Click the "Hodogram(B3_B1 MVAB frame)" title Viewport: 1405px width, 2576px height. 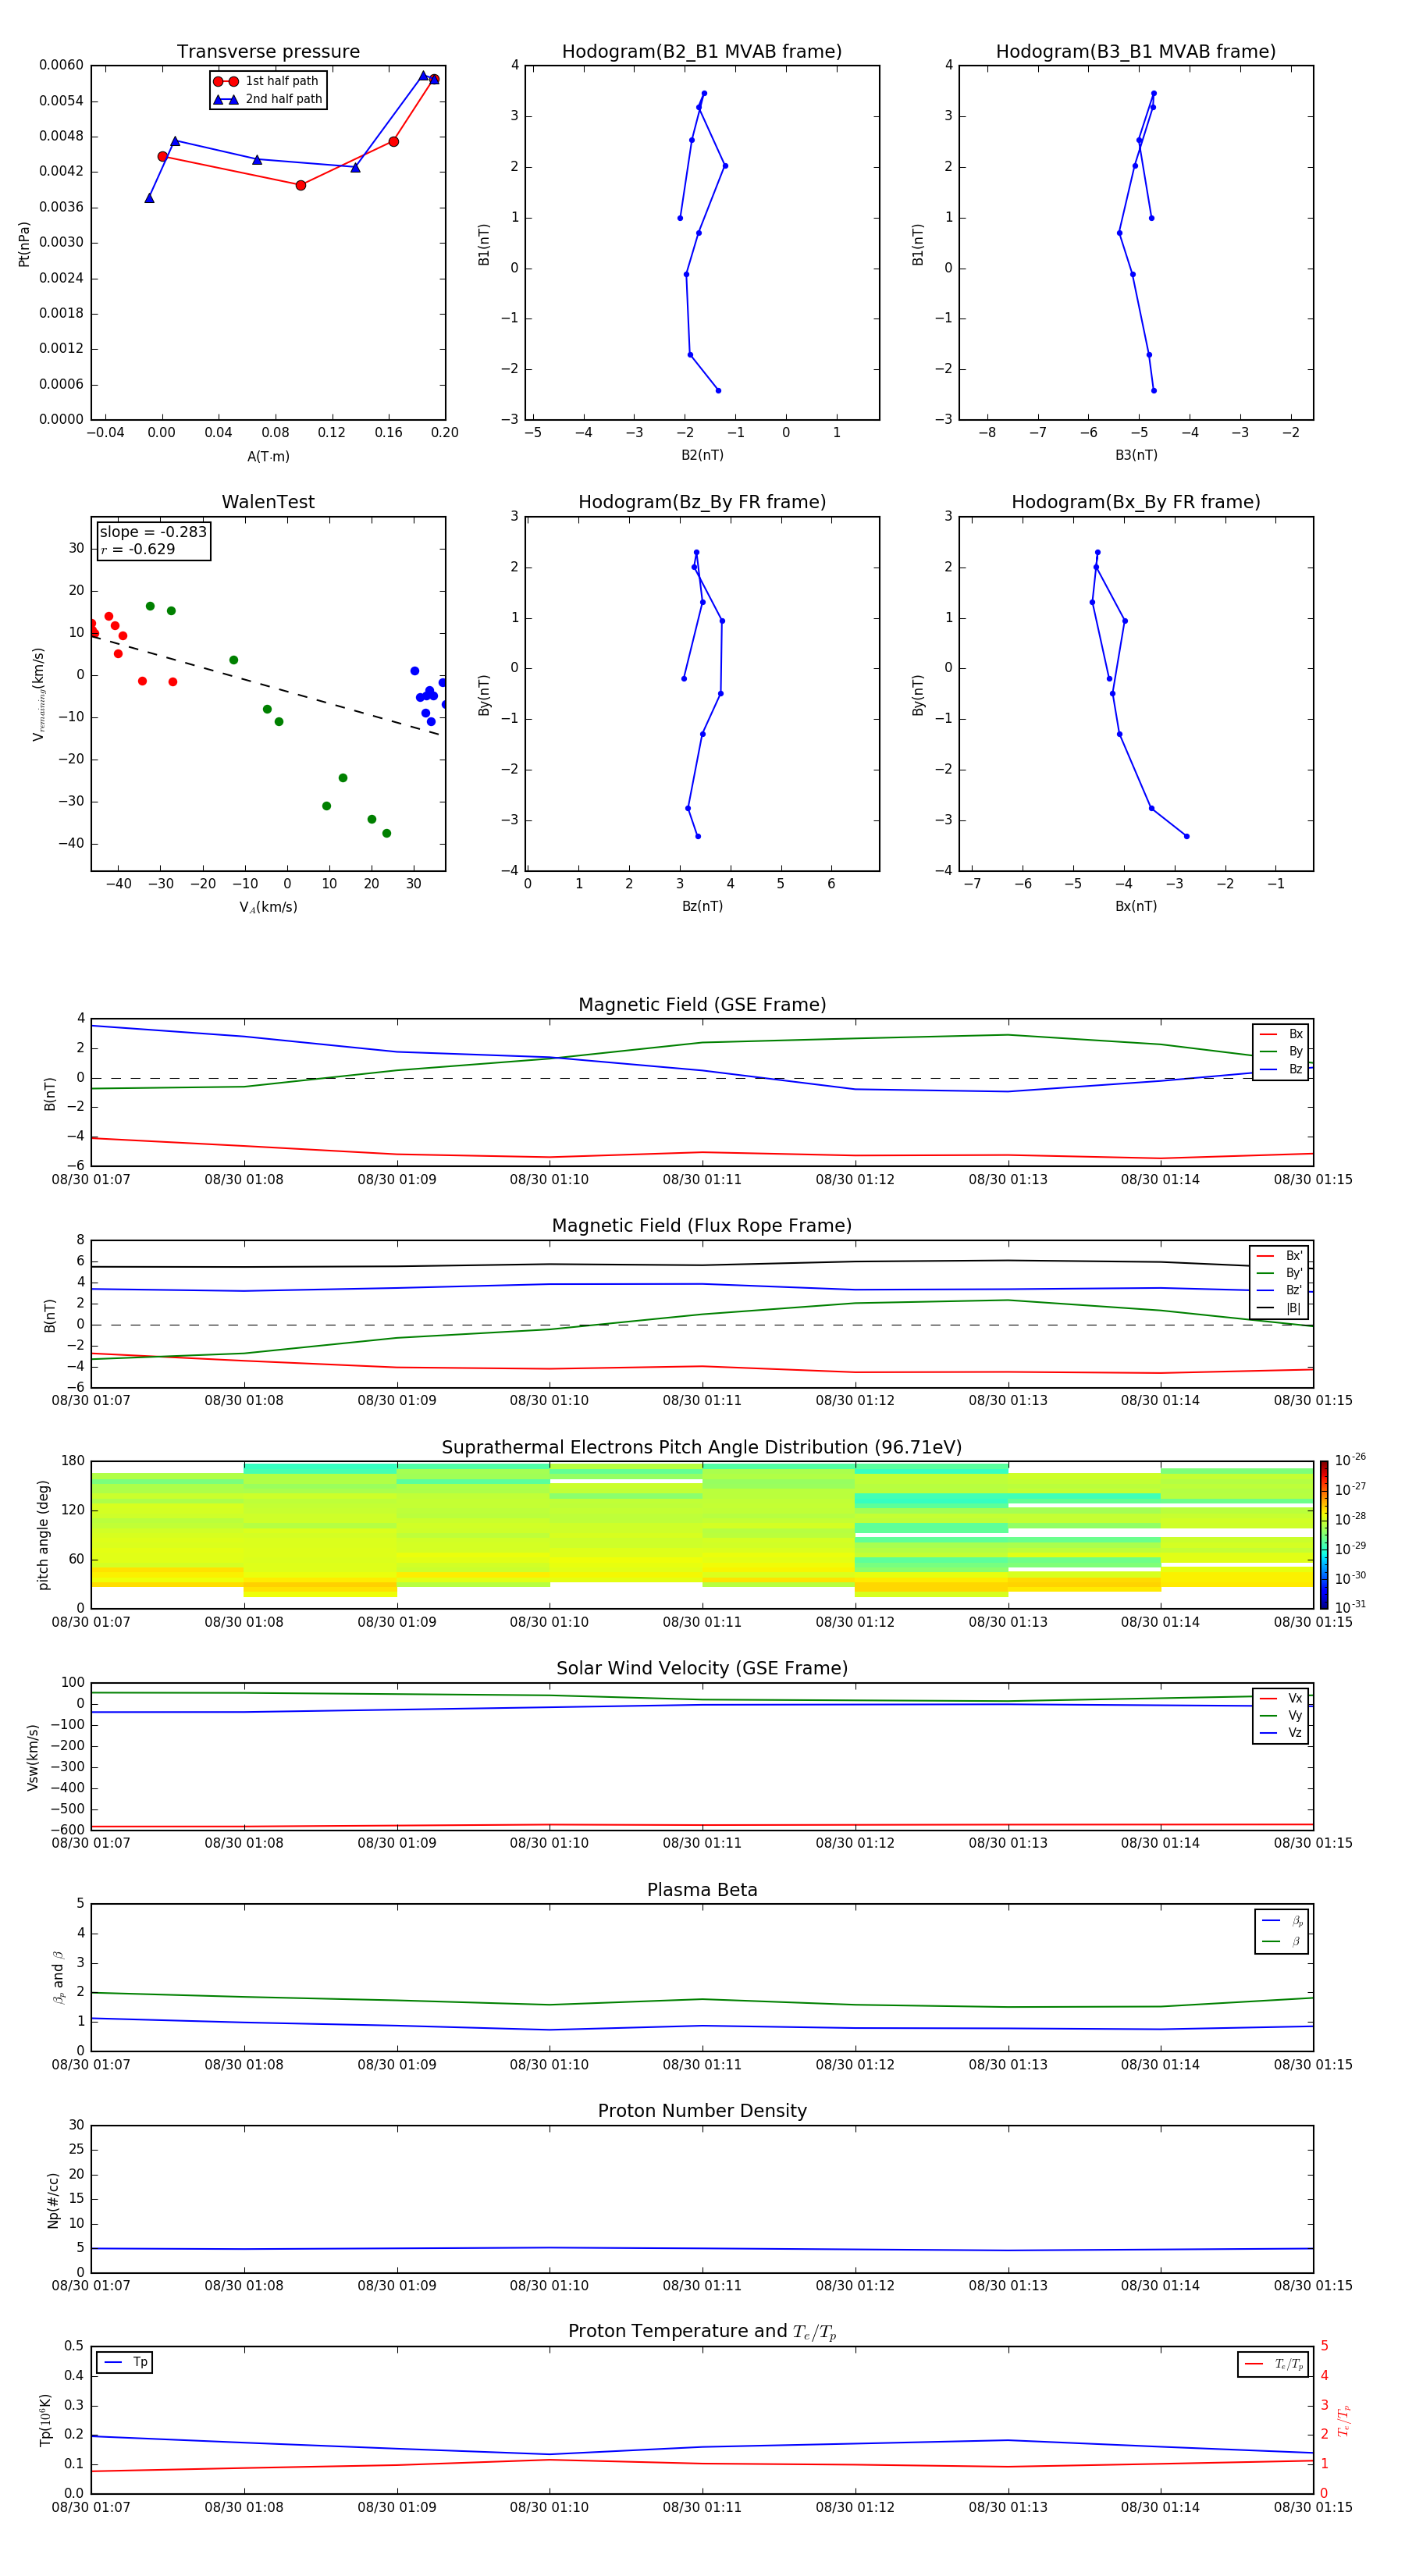[1136, 52]
